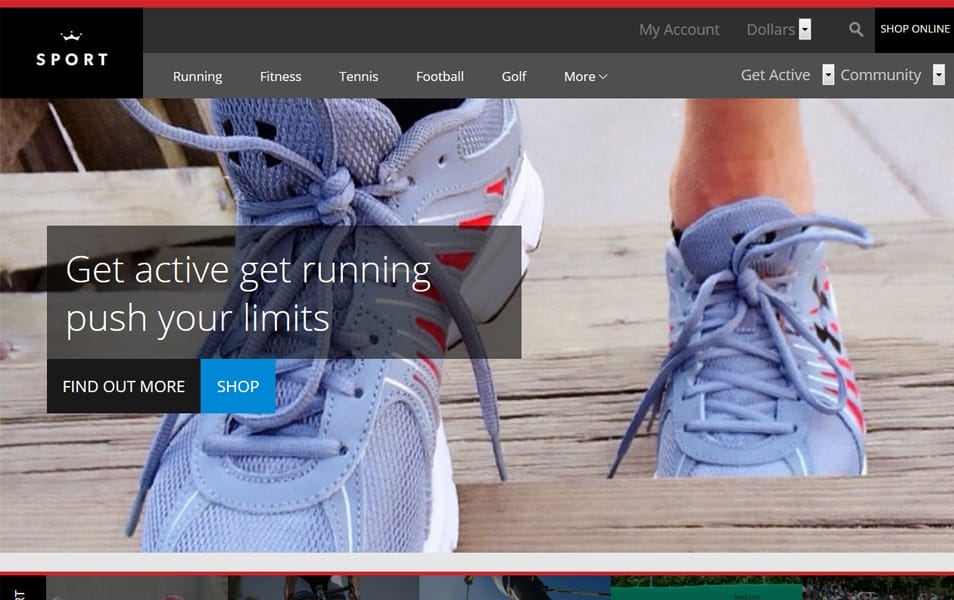Switch to the Tennis category

(x=358, y=76)
